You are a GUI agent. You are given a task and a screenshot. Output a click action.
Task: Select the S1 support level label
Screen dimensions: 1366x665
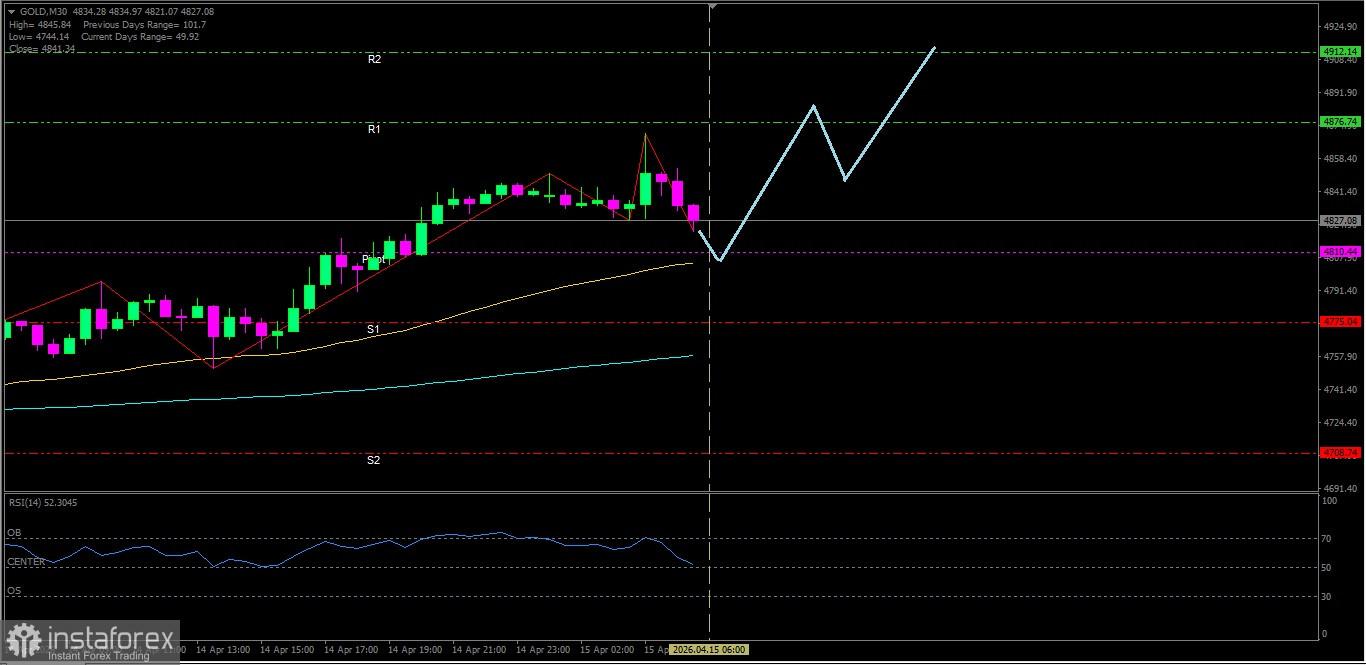373,329
